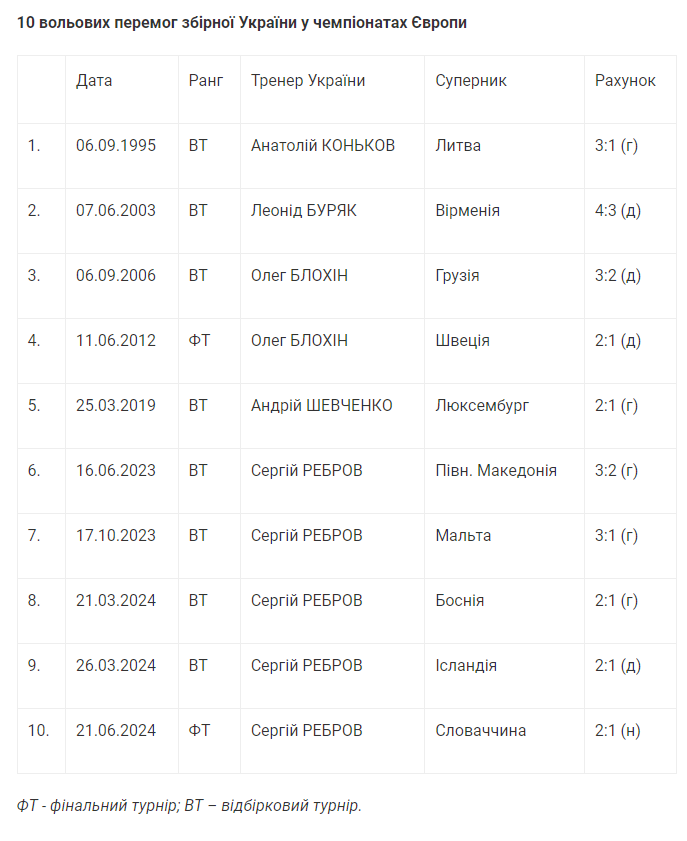This screenshot has width=687, height=841.
Task: Select the Анатолій КОНЬКОВ coach cell
Action: pos(323,146)
